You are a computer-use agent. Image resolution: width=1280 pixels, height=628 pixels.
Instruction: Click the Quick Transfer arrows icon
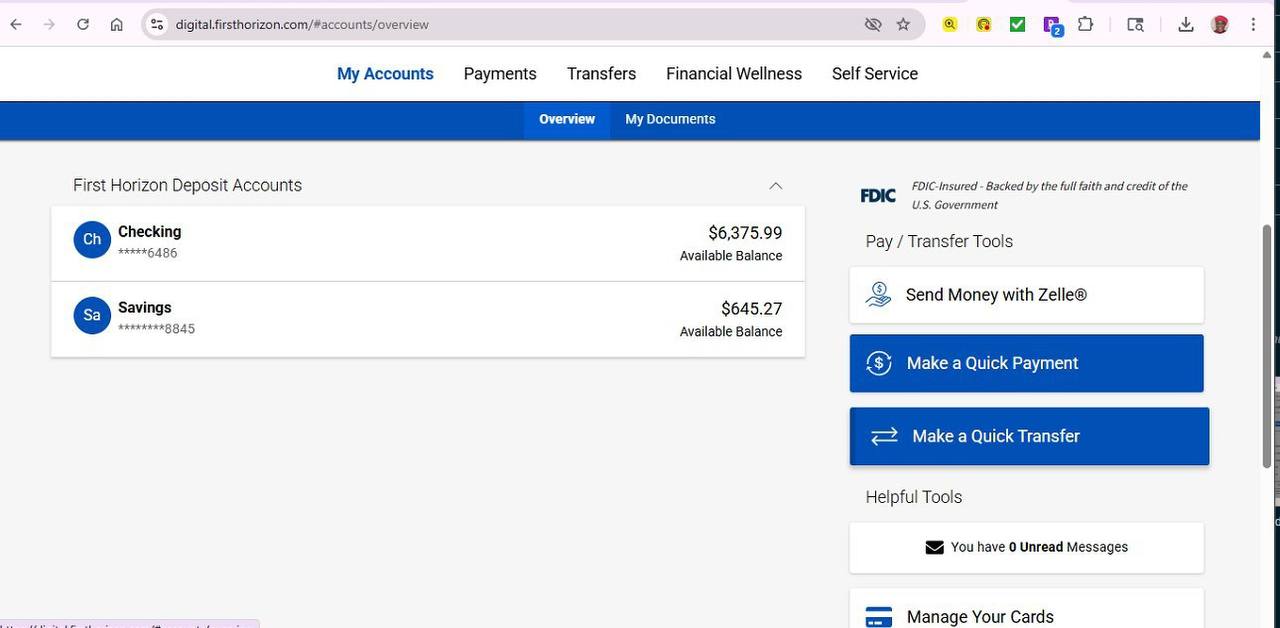884,436
